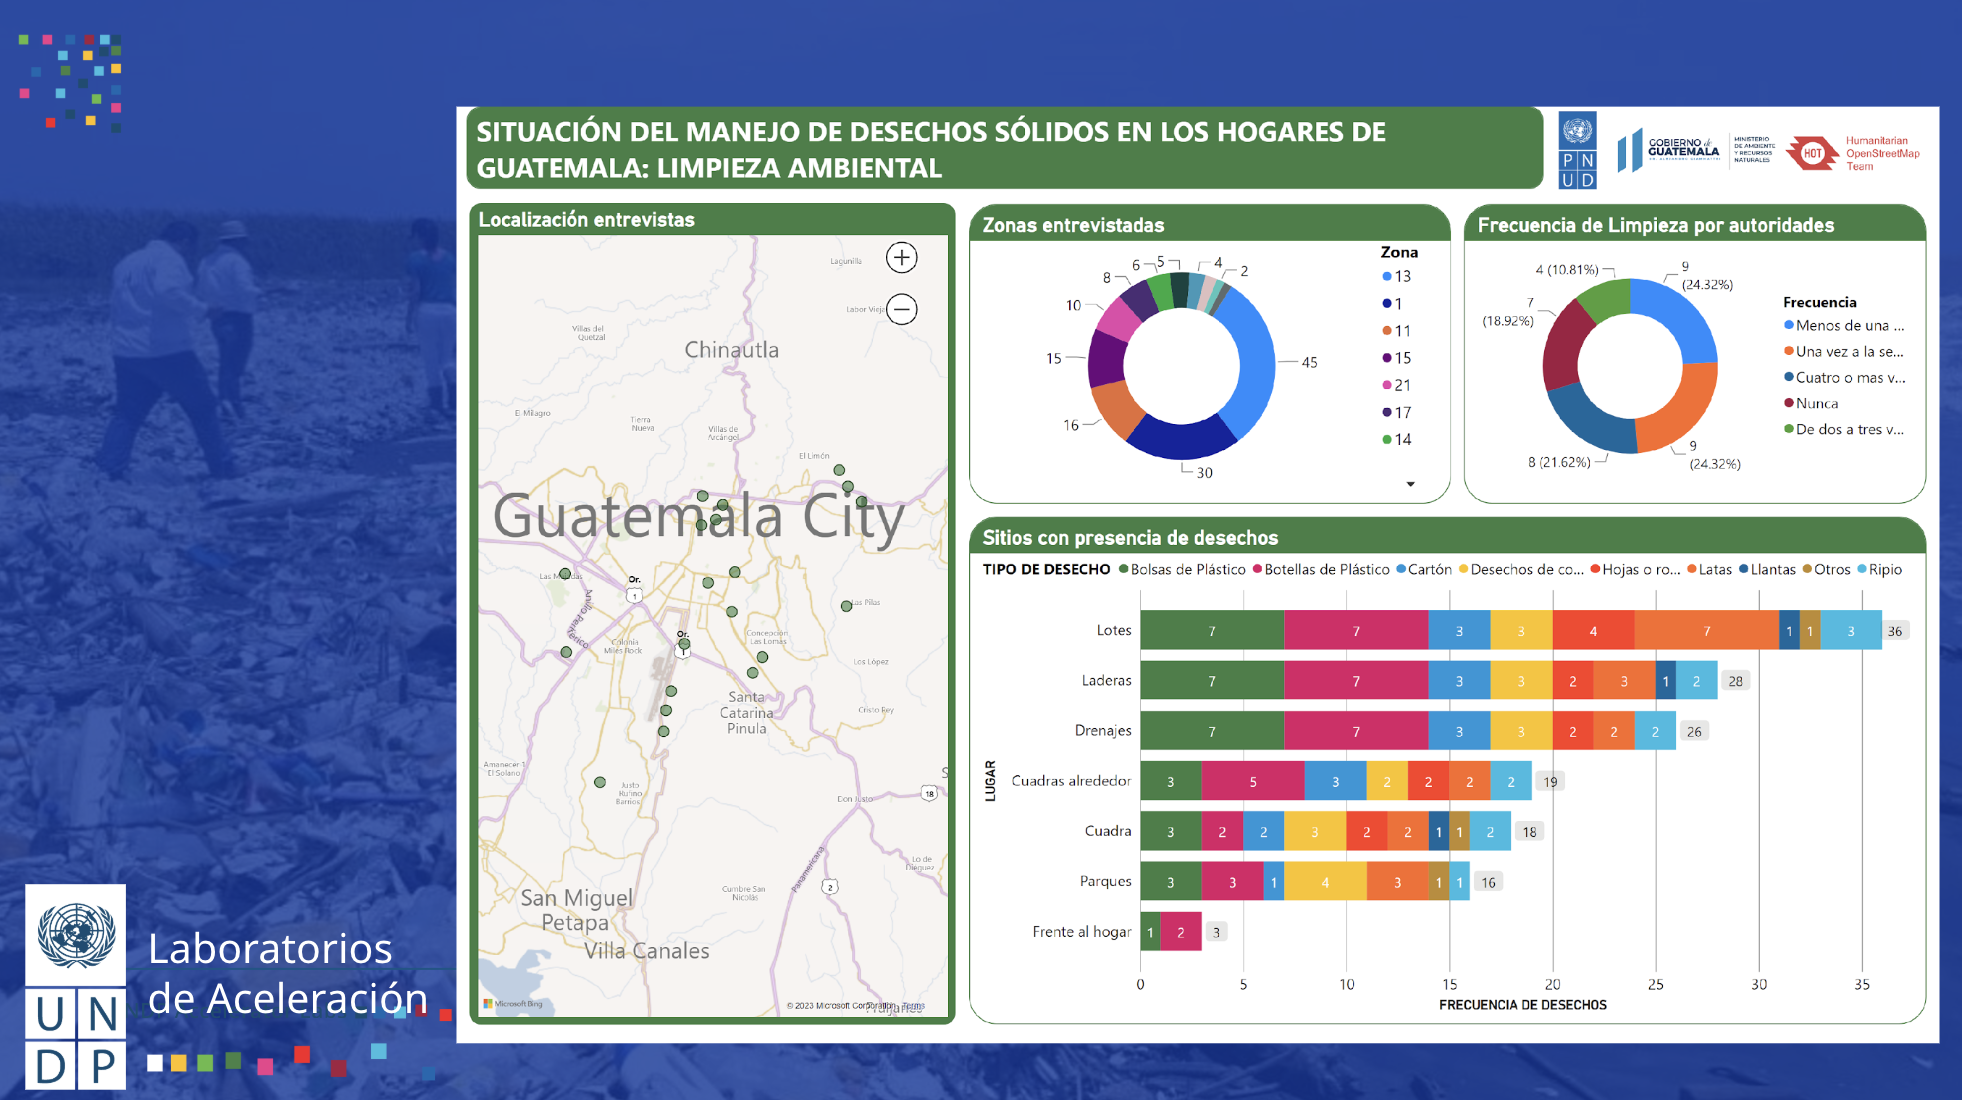Click the 30 segment of zones donut
This screenshot has height=1100, width=1962.
click(1182, 438)
